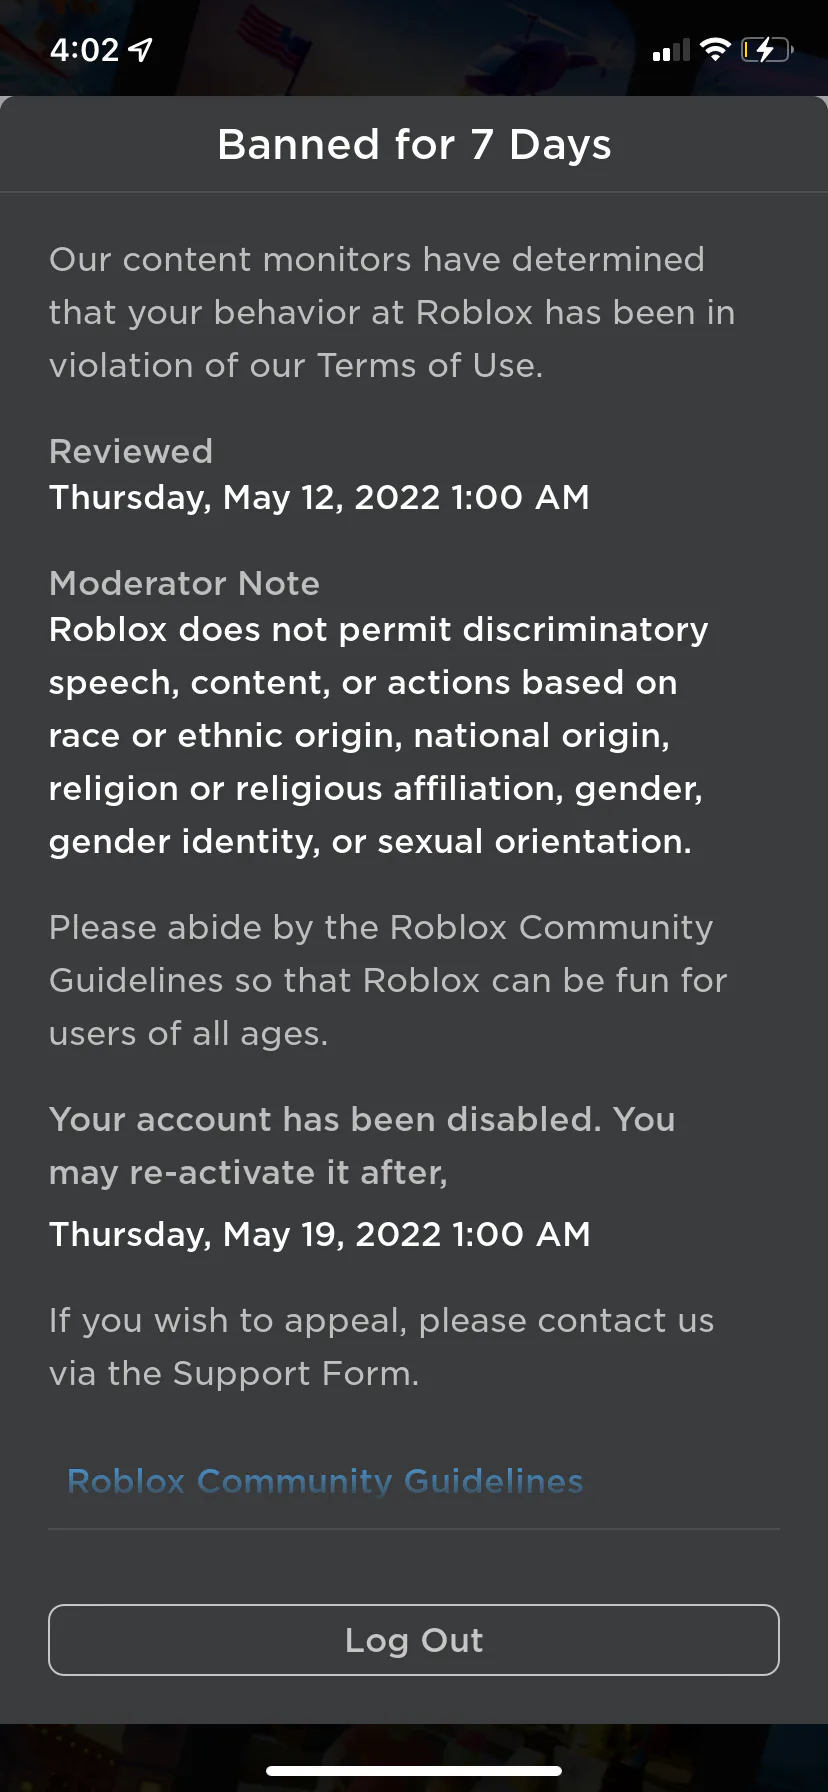Open the Roblox Community Guidelines link

324,1481
